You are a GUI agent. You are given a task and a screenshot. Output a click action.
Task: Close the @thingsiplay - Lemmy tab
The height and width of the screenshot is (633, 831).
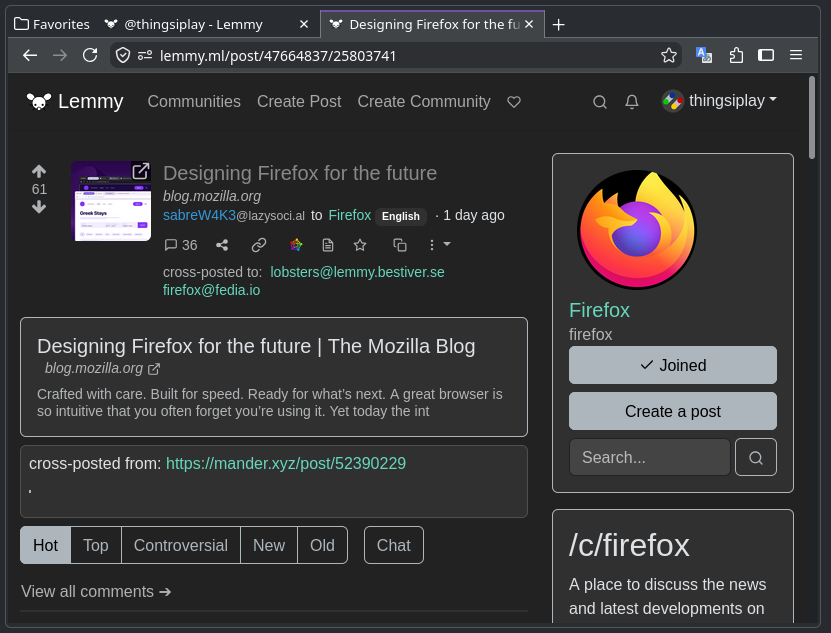[304, 24]
